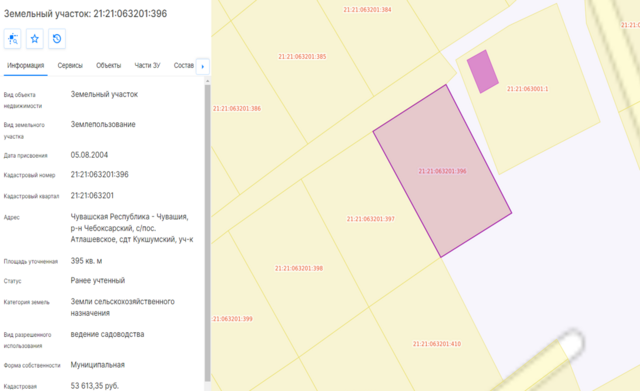Open the Сервисы tab
640x391 pixels.
70,66
